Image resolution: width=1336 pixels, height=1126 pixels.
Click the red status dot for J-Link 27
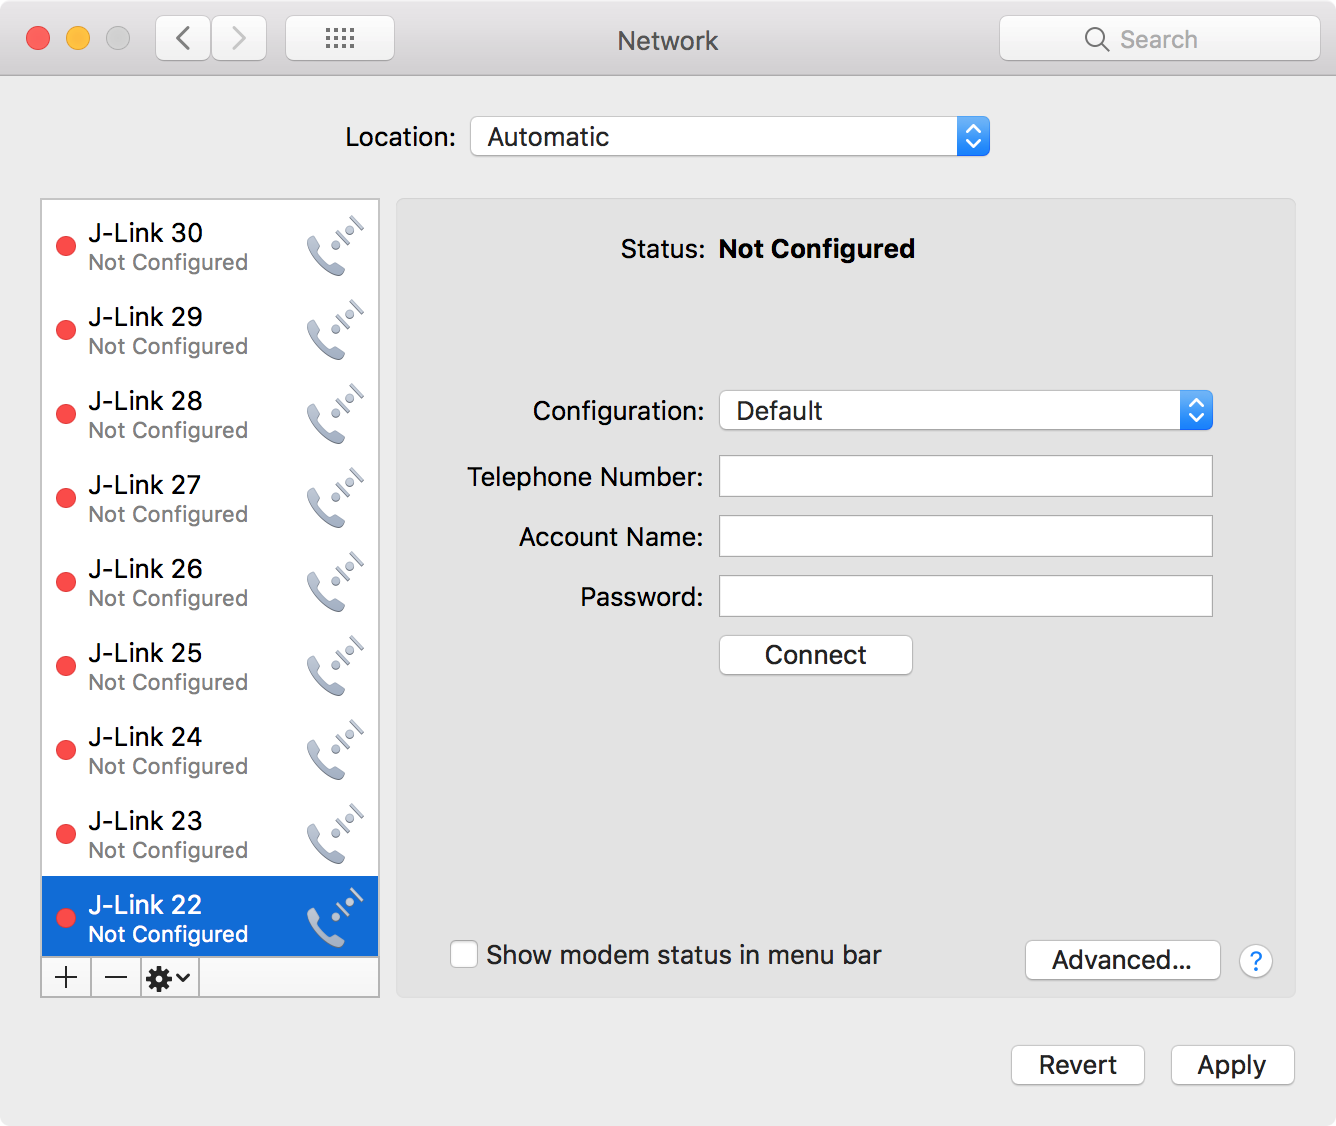tap(66, 498)
